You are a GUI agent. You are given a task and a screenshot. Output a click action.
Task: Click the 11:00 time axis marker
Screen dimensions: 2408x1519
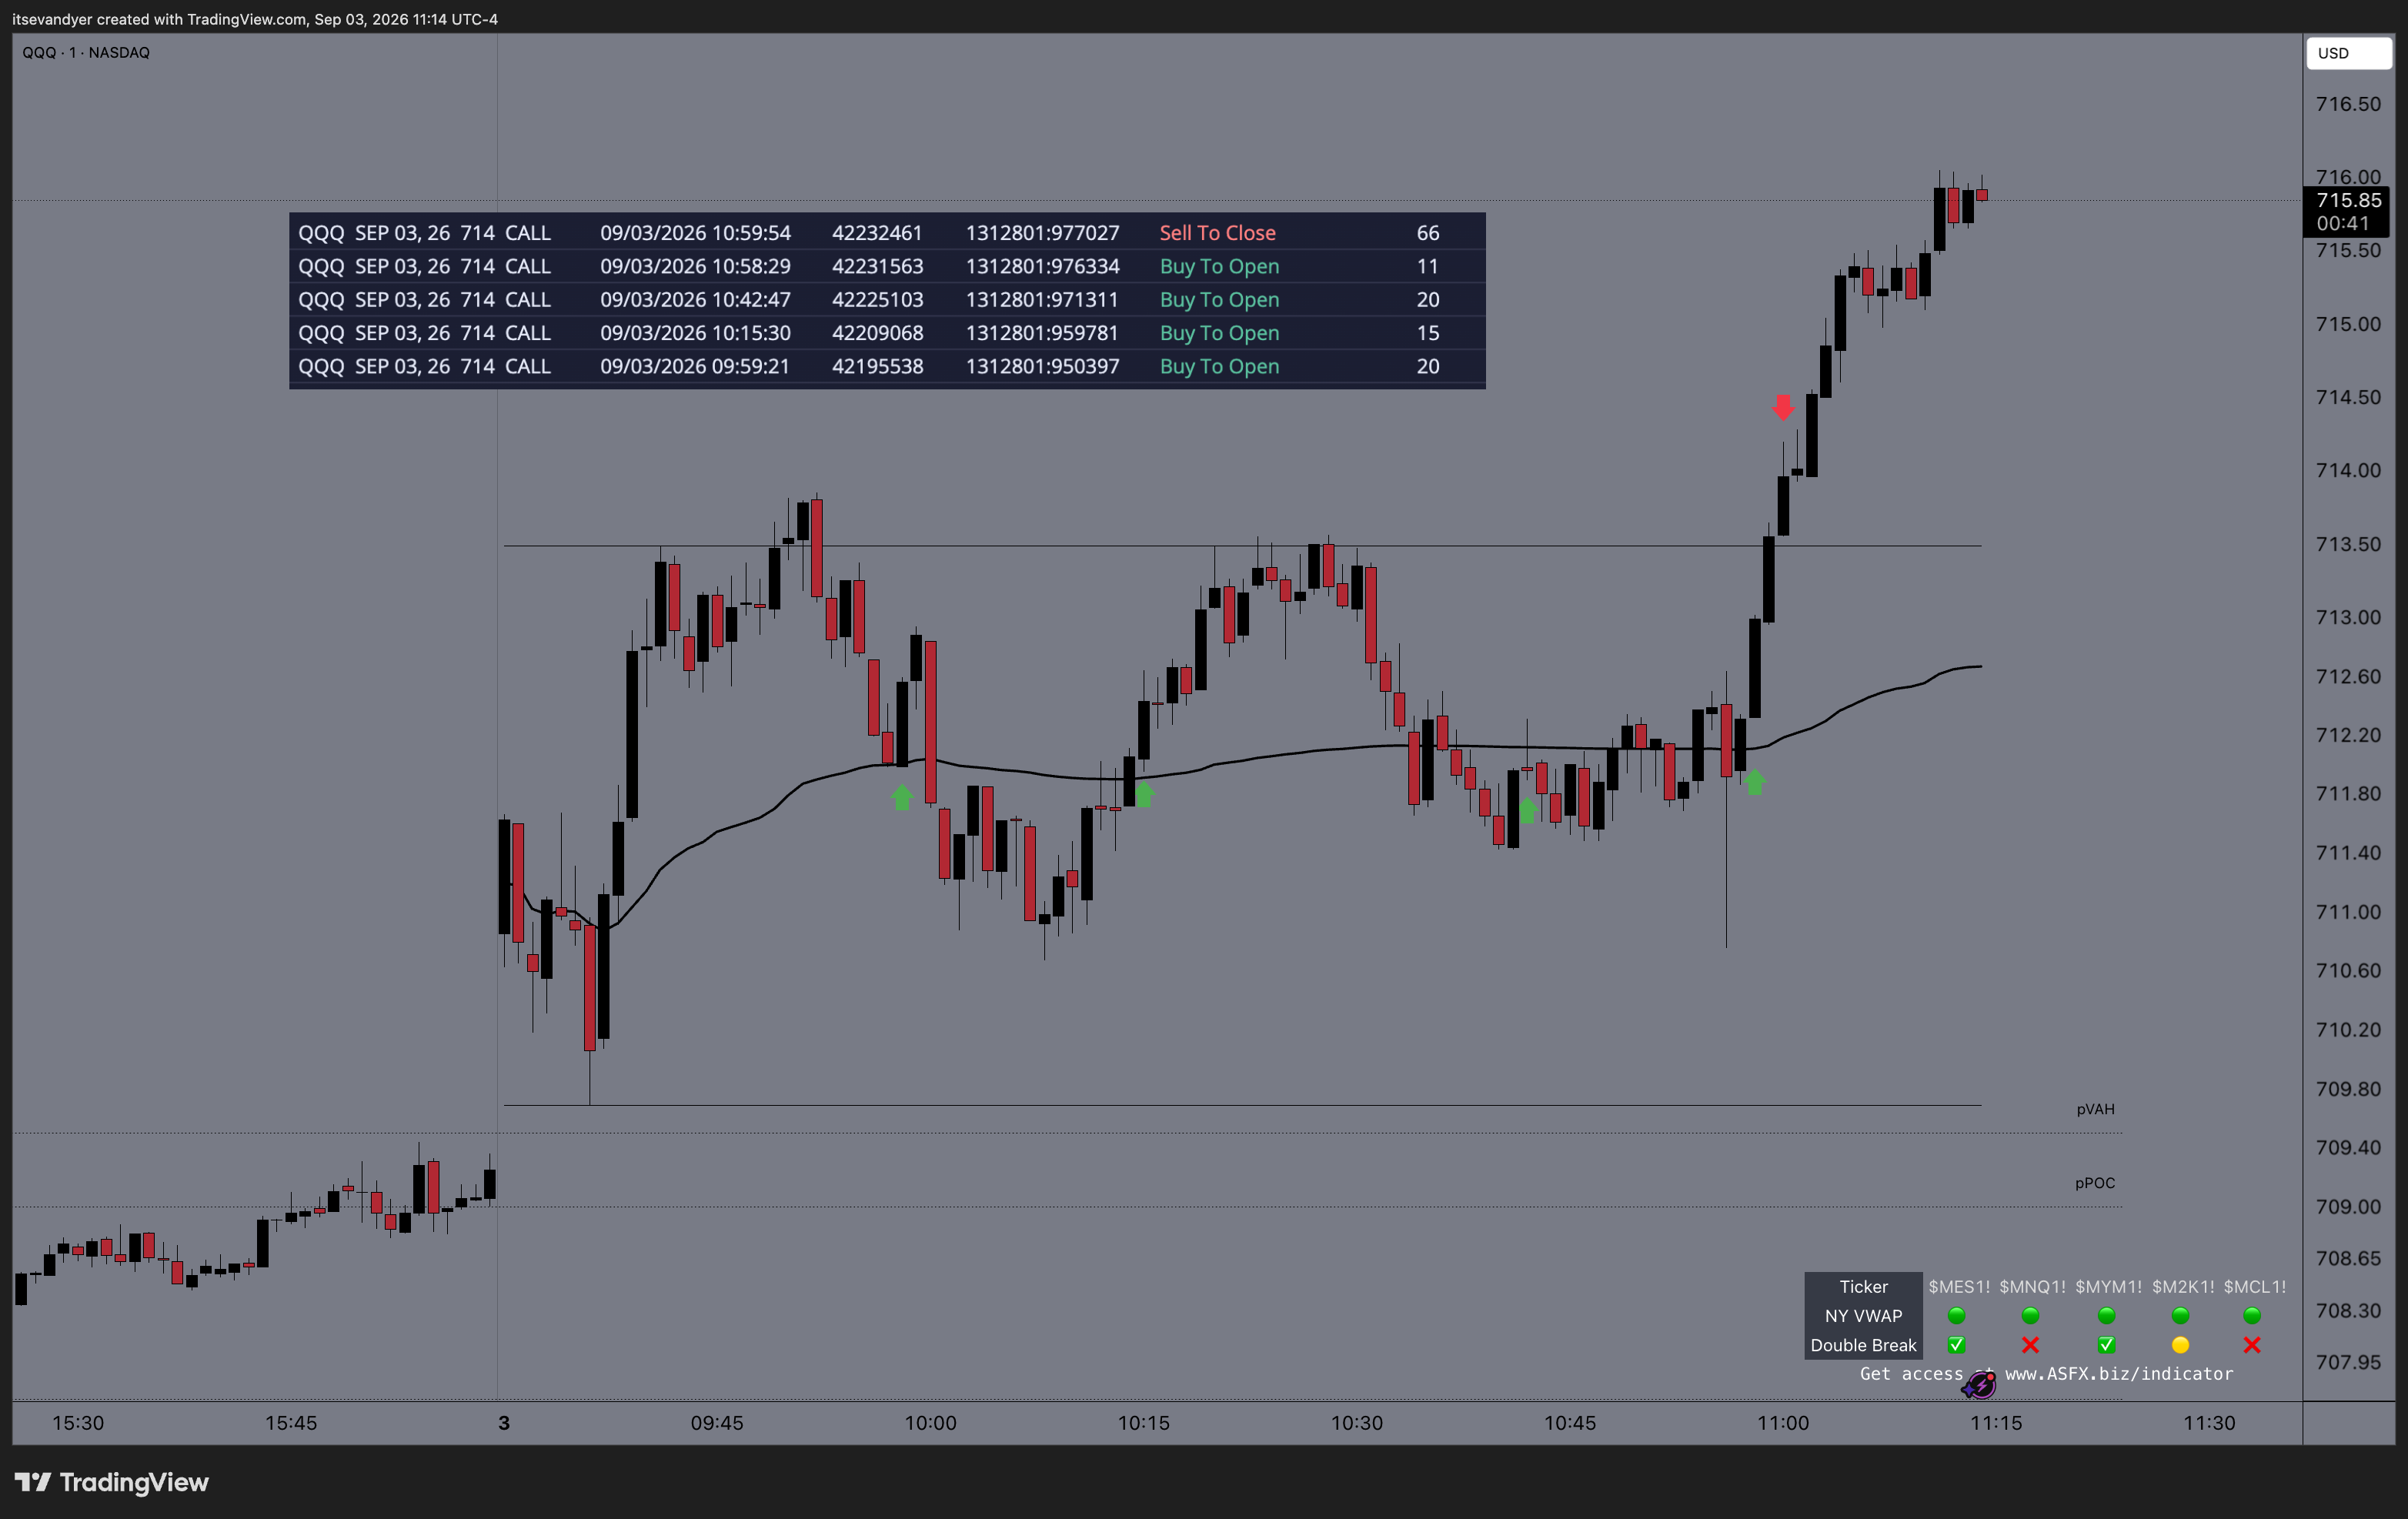tap(1783, 1422)
